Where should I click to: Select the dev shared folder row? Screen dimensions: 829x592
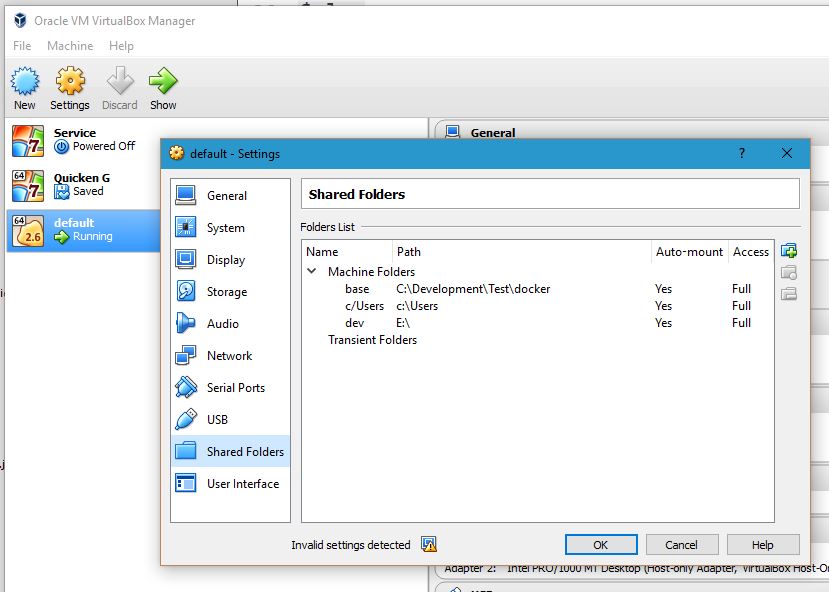538,322
